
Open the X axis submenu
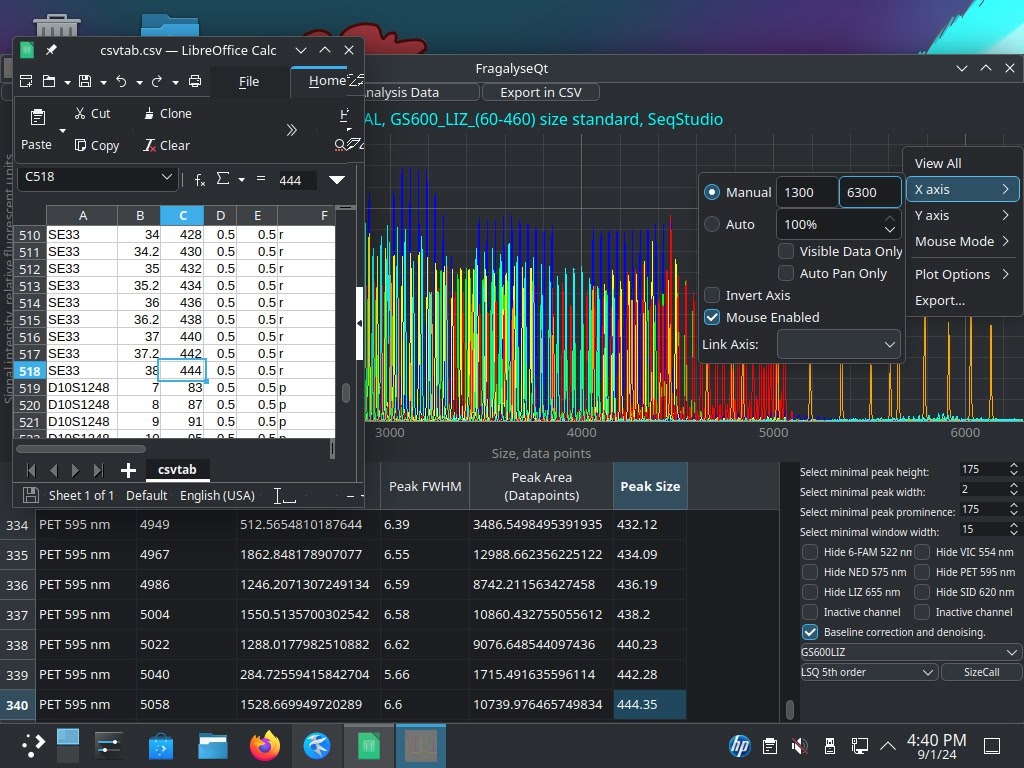[963, 189]
